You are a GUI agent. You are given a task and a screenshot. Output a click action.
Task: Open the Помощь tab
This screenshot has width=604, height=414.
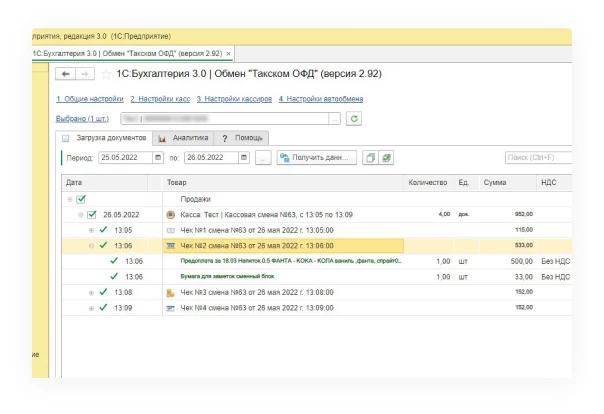coord(243,137)
